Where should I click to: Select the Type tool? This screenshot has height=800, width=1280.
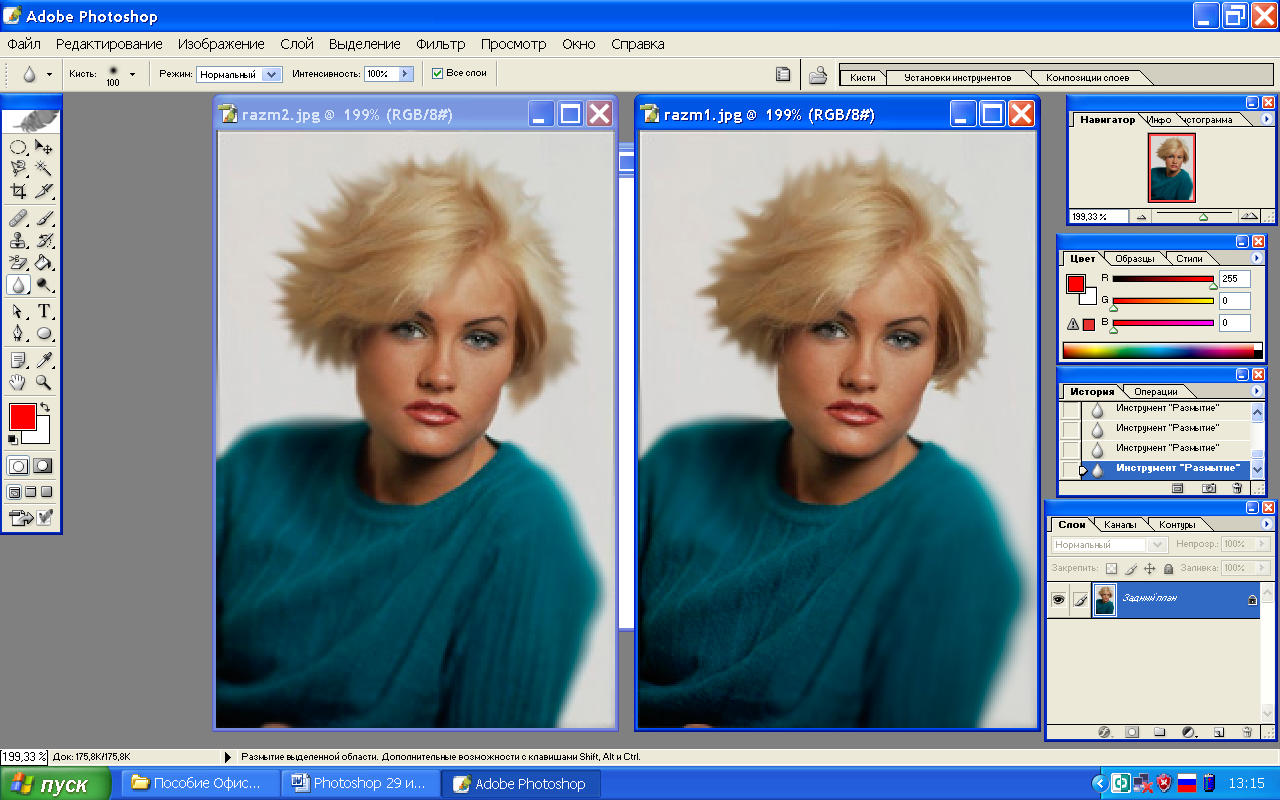[x=44, y=311]
